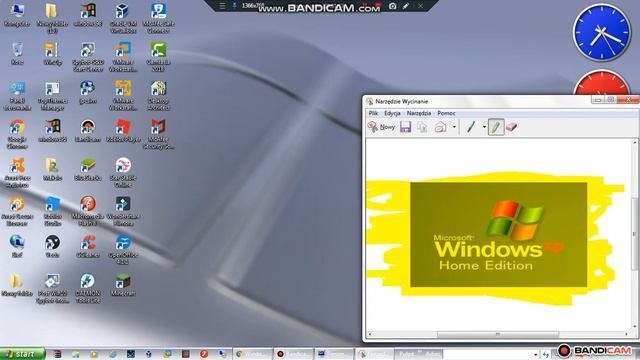Select the BlueStacks desktop icon

click(88, 169)
